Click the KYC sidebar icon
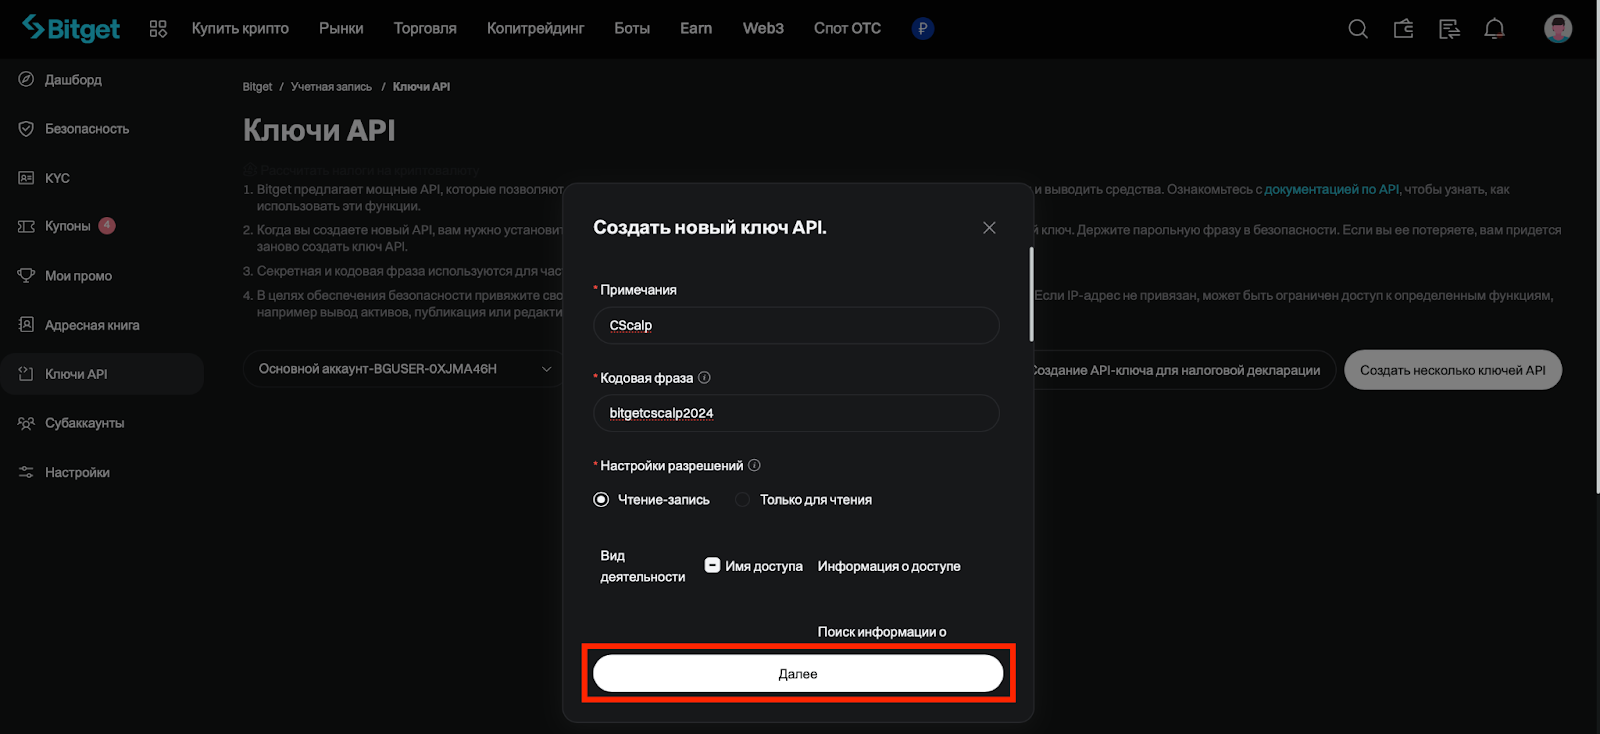Screen dimensions: 1600x734 (26, 178)
